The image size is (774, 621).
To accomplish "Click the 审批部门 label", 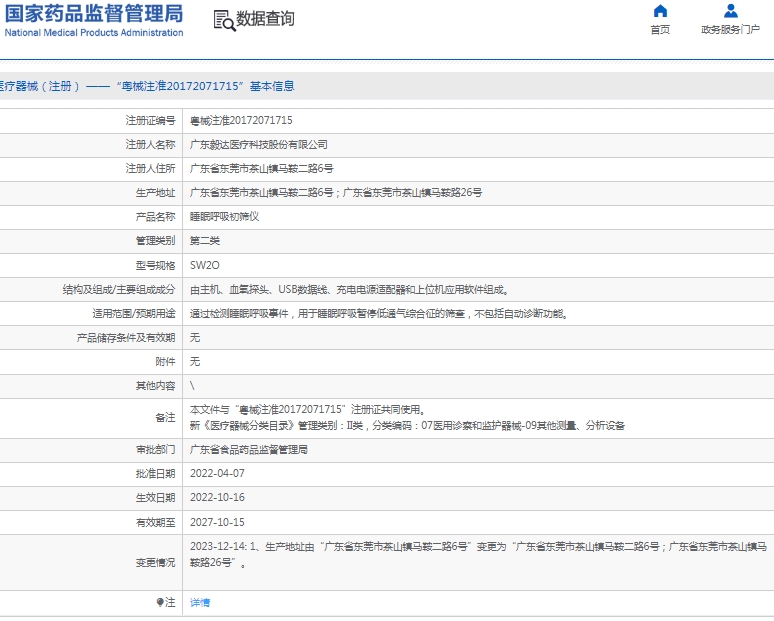I will 155,450.
